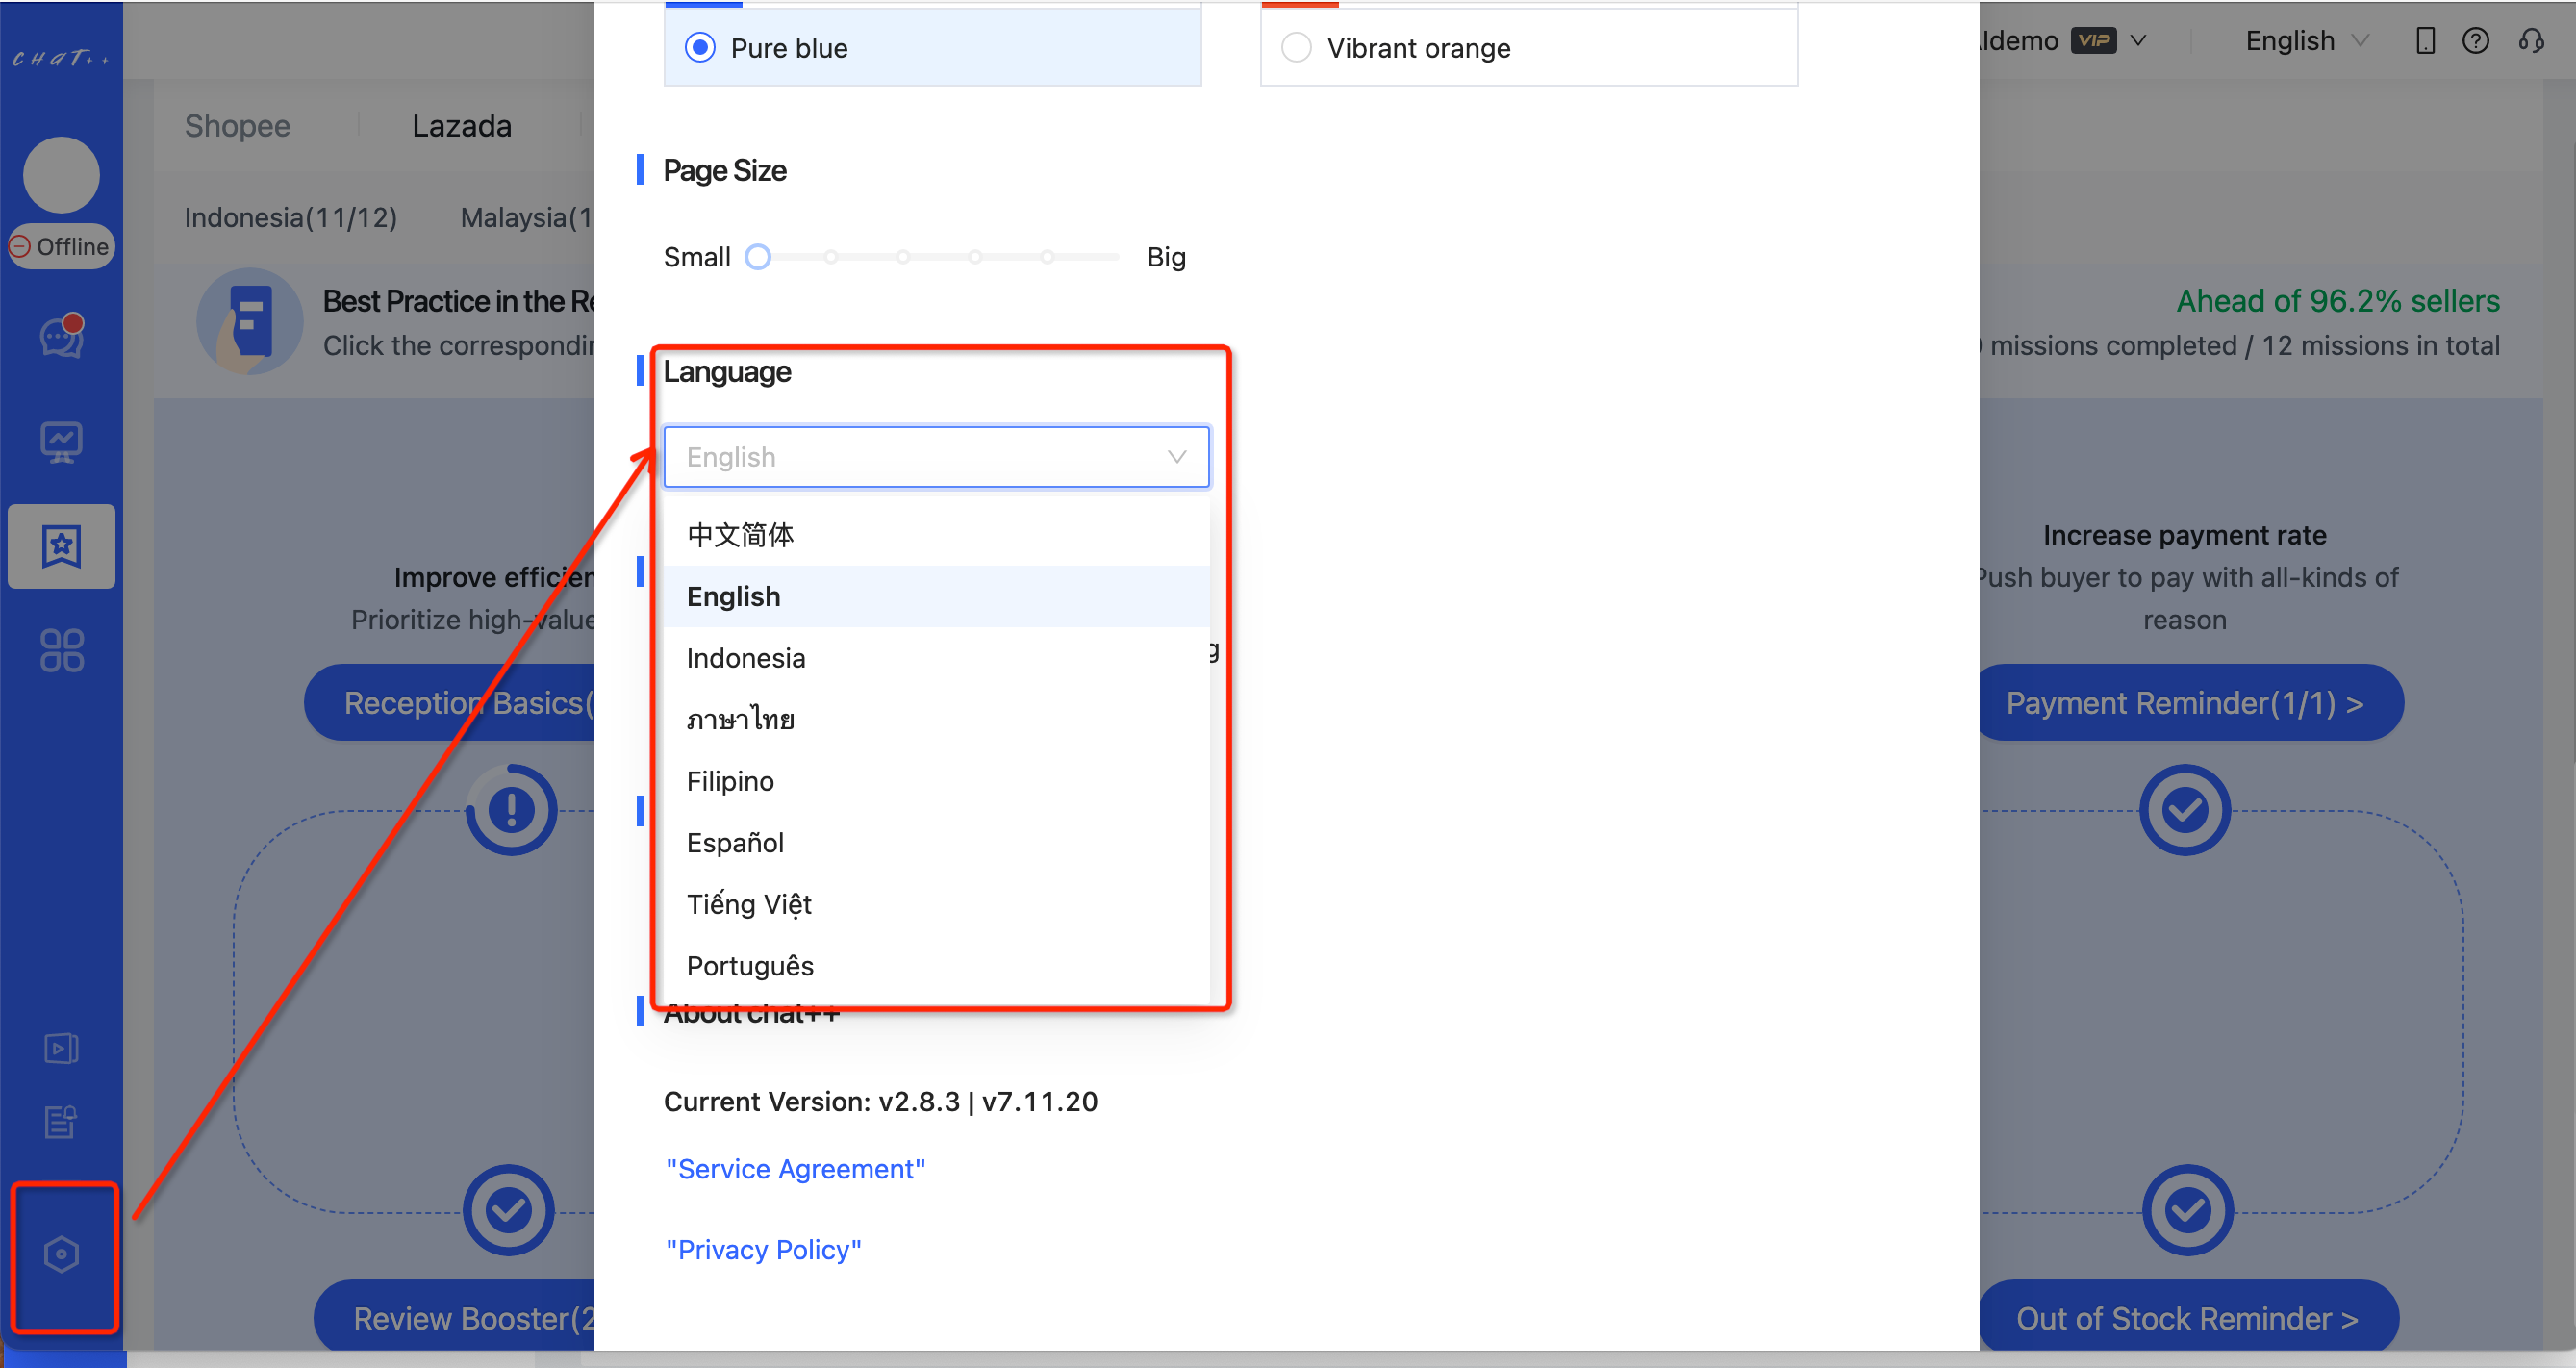Open the settings hexagon icon in sidebar
2576x1368 pixels.
point(61,1254)
